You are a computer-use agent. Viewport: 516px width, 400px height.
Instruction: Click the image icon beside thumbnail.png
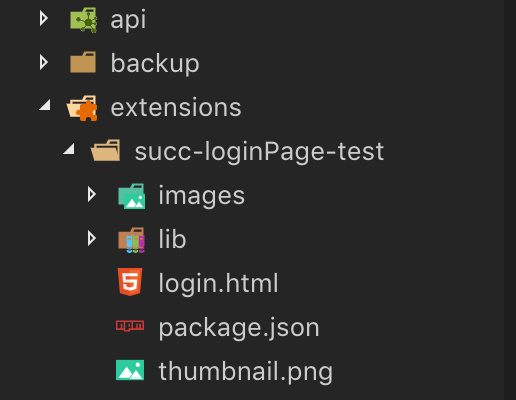coord(130,370)
